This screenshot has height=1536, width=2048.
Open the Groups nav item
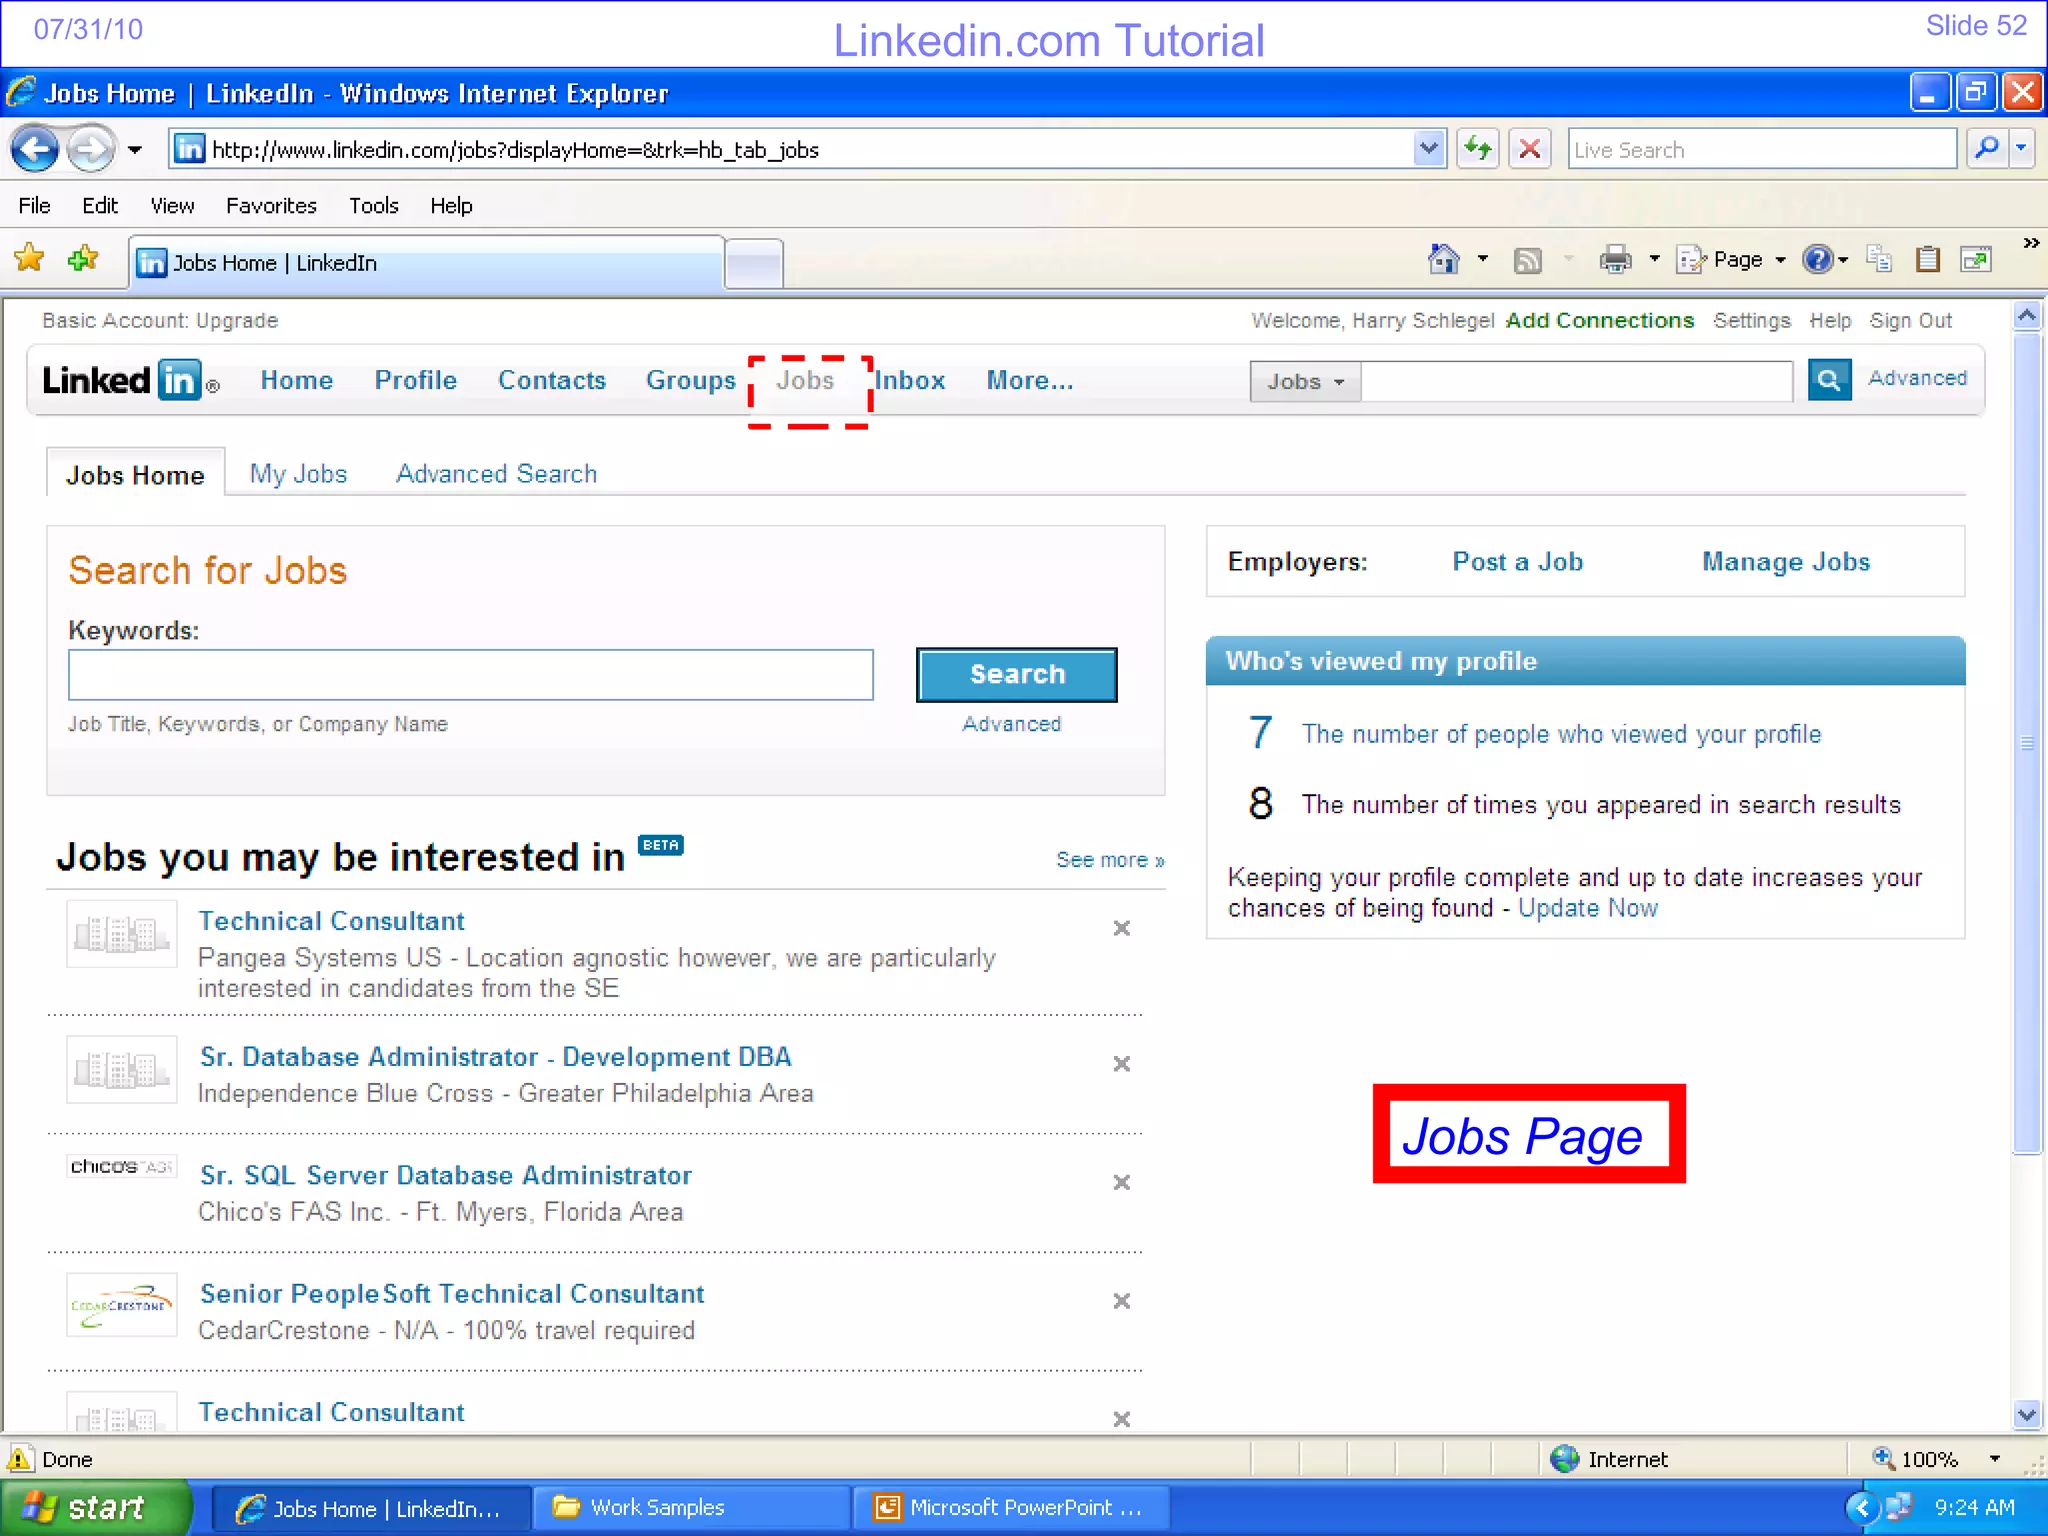click(691, 381)
